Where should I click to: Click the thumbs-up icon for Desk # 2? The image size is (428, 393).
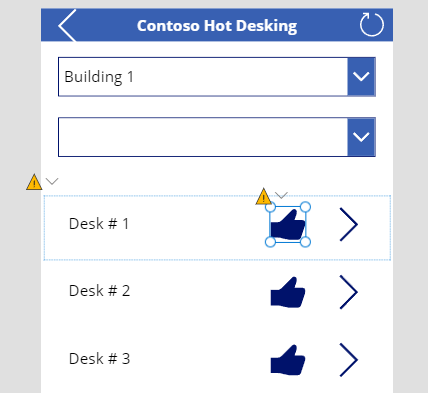click(288, 292)
